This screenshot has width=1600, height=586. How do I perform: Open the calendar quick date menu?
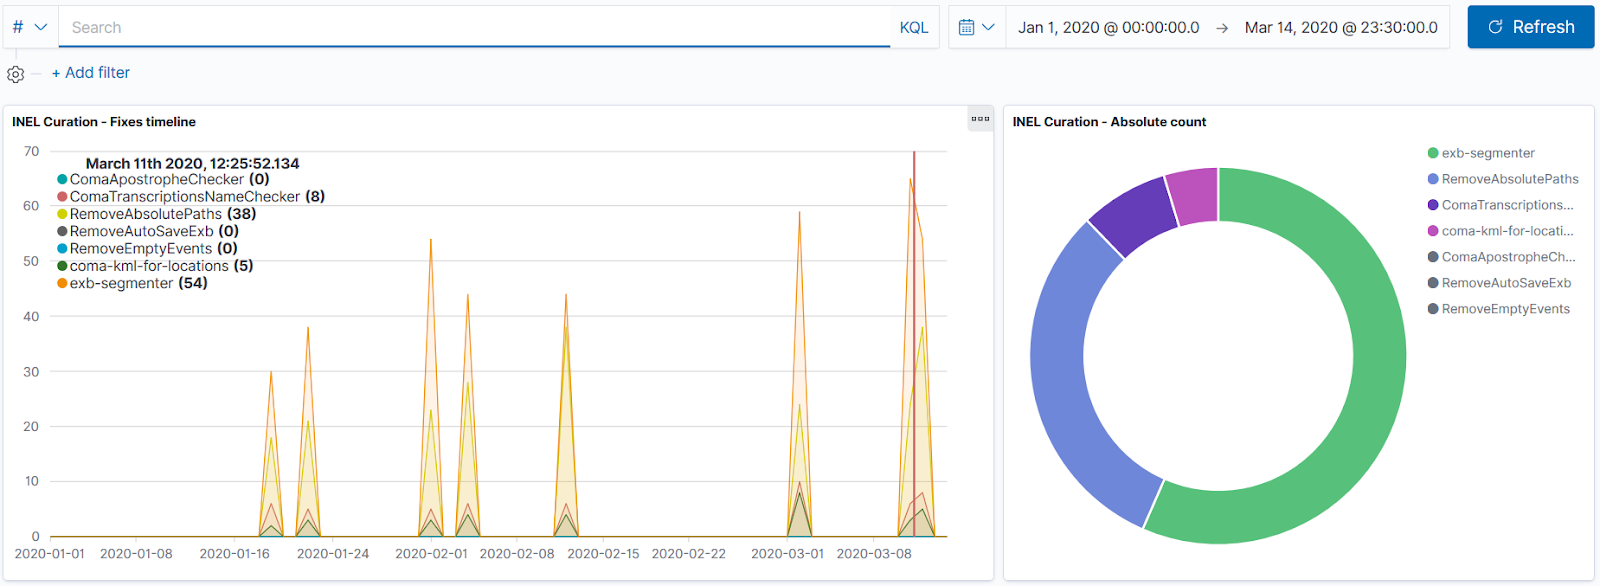977,27
